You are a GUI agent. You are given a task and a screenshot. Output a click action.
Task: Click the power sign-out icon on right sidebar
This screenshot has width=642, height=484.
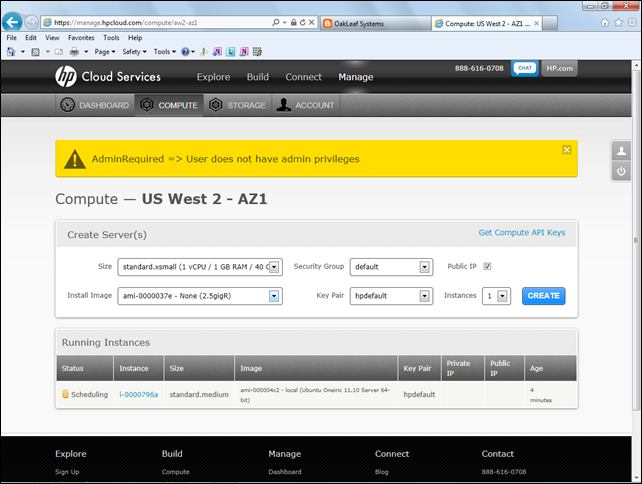click(x=621, y=171)
